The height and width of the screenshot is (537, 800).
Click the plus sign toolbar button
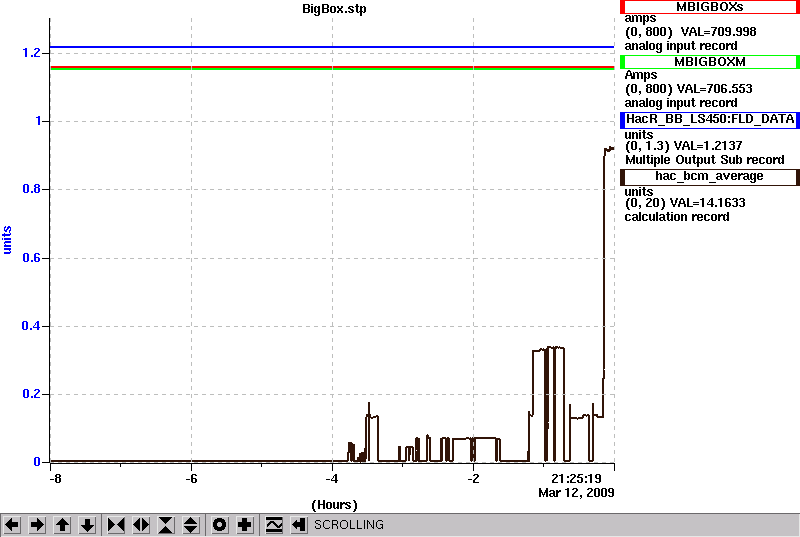pos(245,525)
